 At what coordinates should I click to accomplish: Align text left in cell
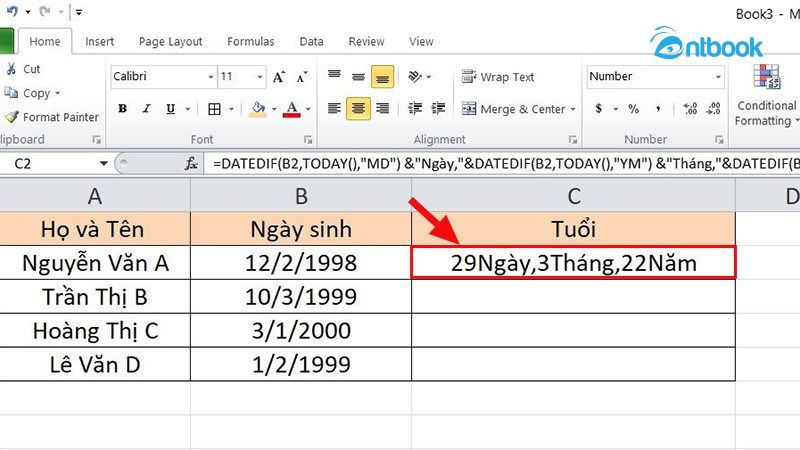click(334, 108)
